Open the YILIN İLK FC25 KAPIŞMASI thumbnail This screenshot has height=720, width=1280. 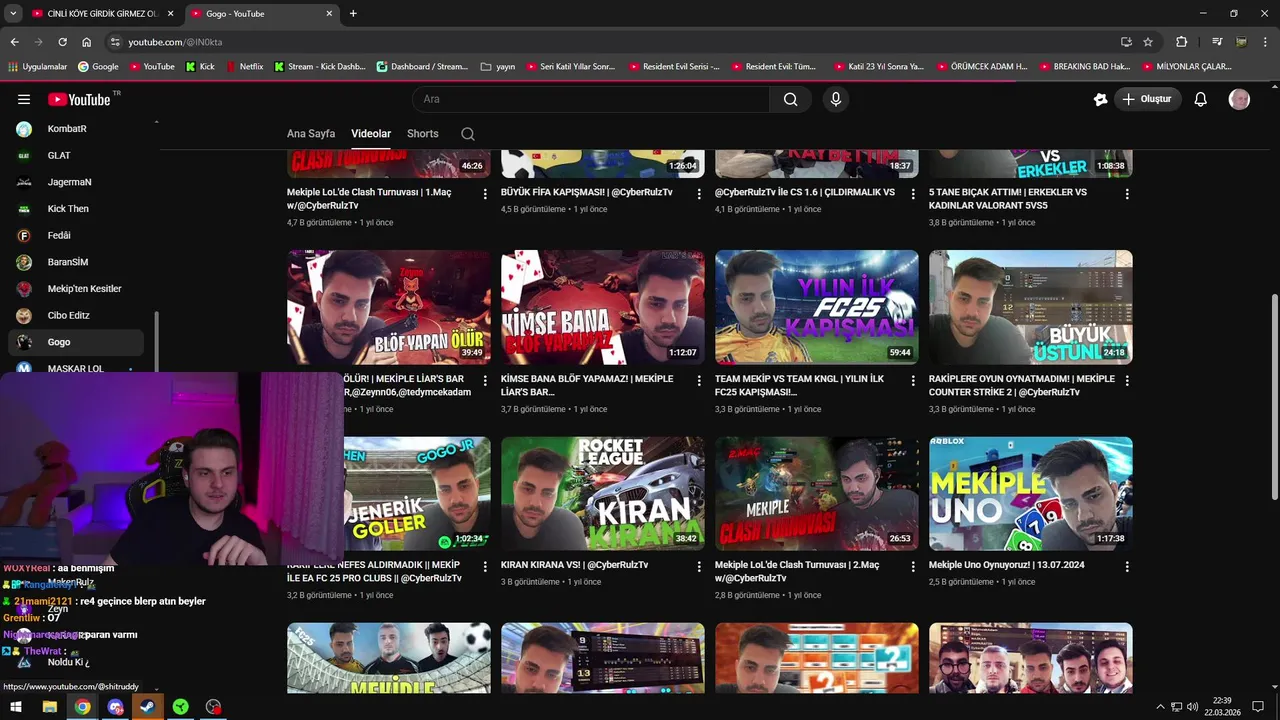coord(817,307)
